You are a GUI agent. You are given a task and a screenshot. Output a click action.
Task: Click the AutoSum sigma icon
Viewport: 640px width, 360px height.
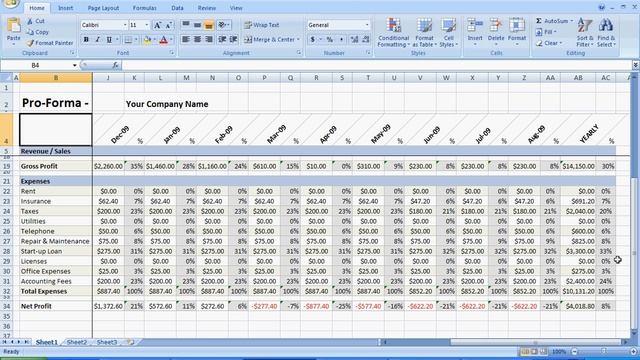click(539, 21)
